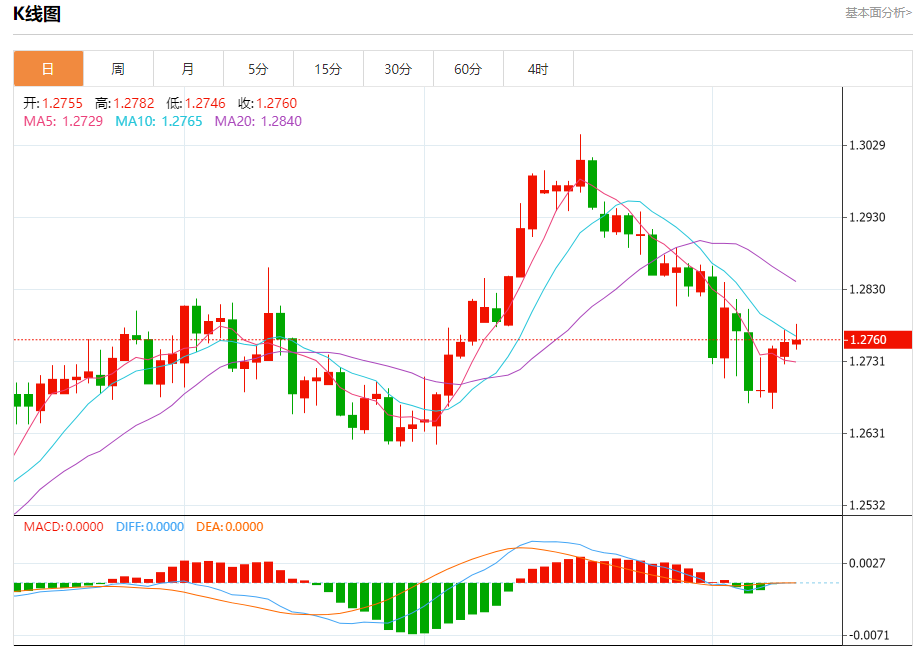Image resolution: width=921 pixels, height=646 pixels.
Task: Click the K线图 heading
Action: (x=37, y=14)
